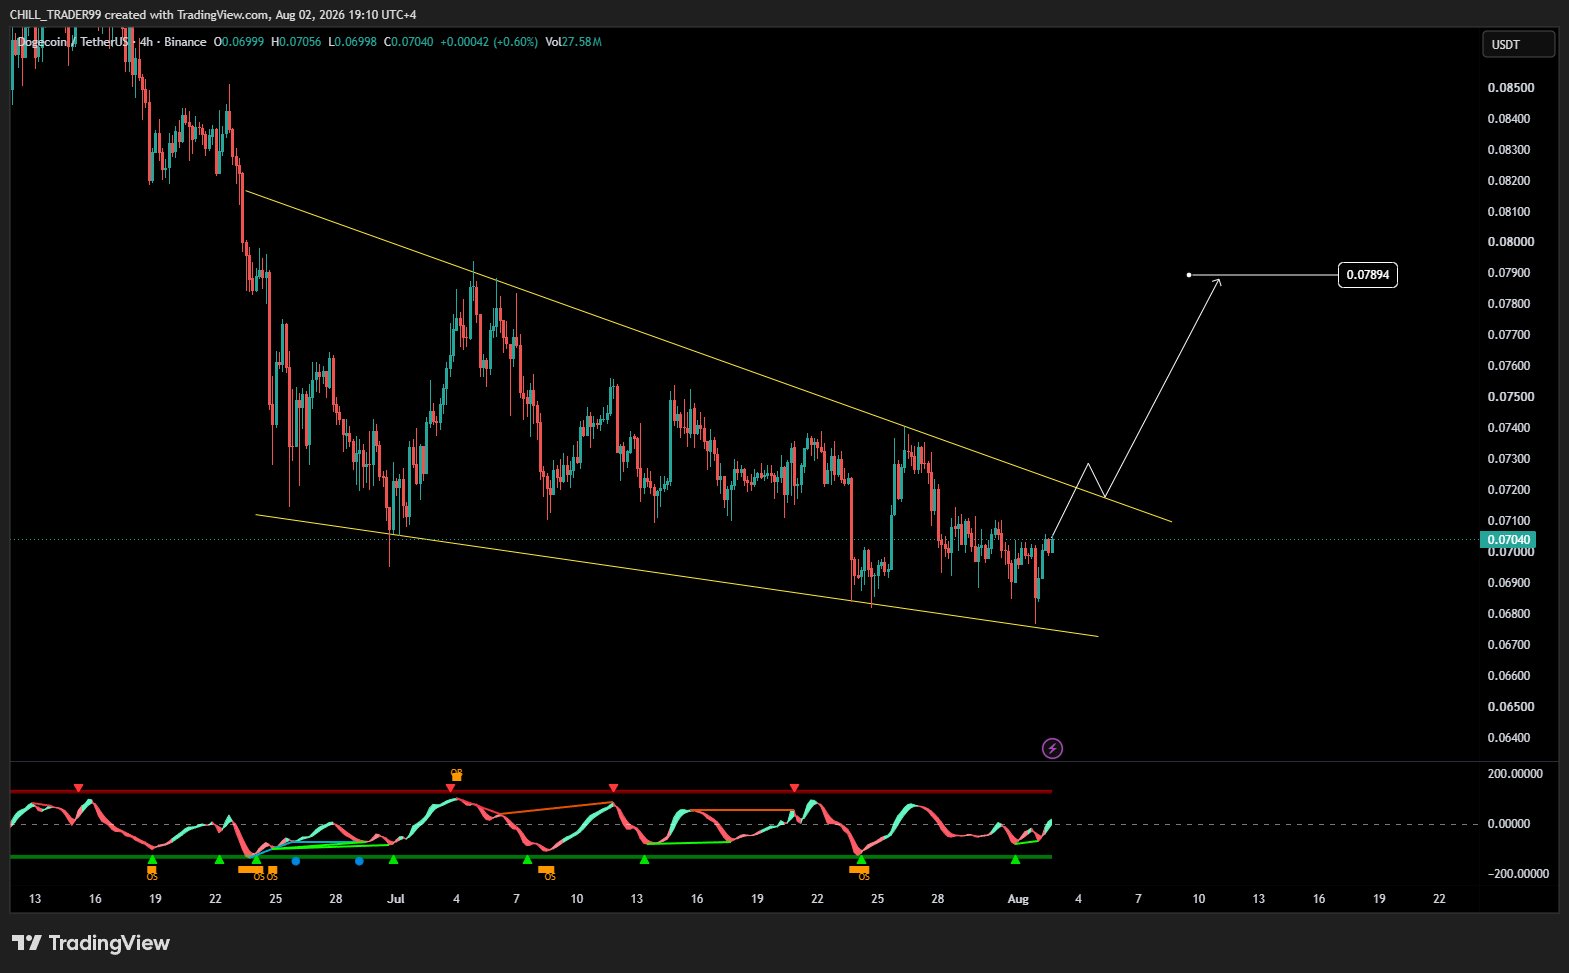
Task: Select the red down-triangle signal at Jul 4
Action: (x=450, y=788)
